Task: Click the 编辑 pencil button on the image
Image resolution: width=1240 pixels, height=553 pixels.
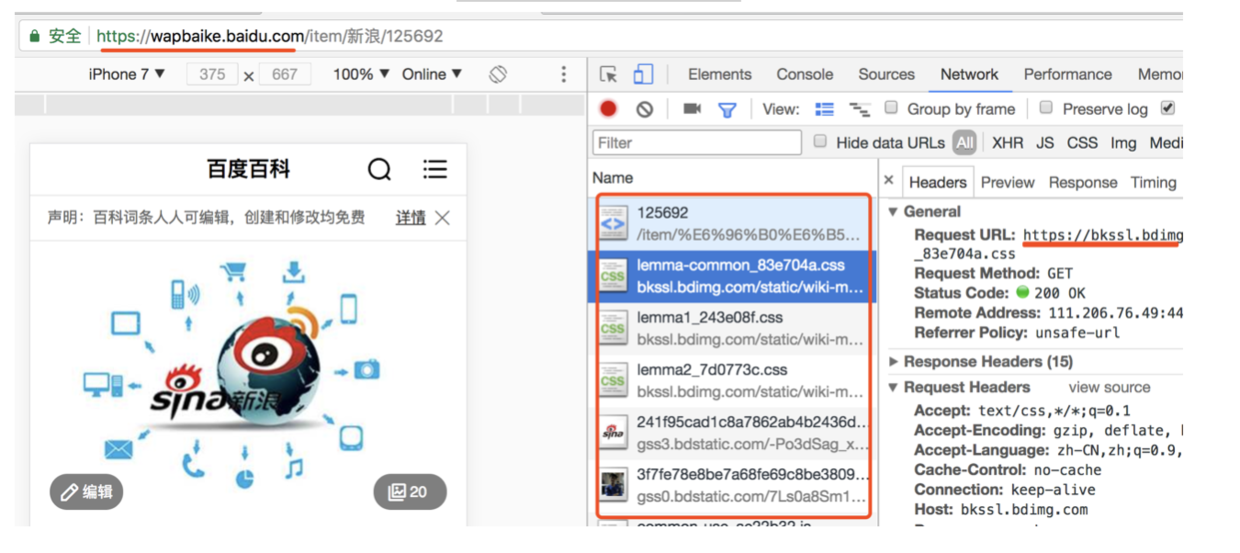Action: coord(86,491)
